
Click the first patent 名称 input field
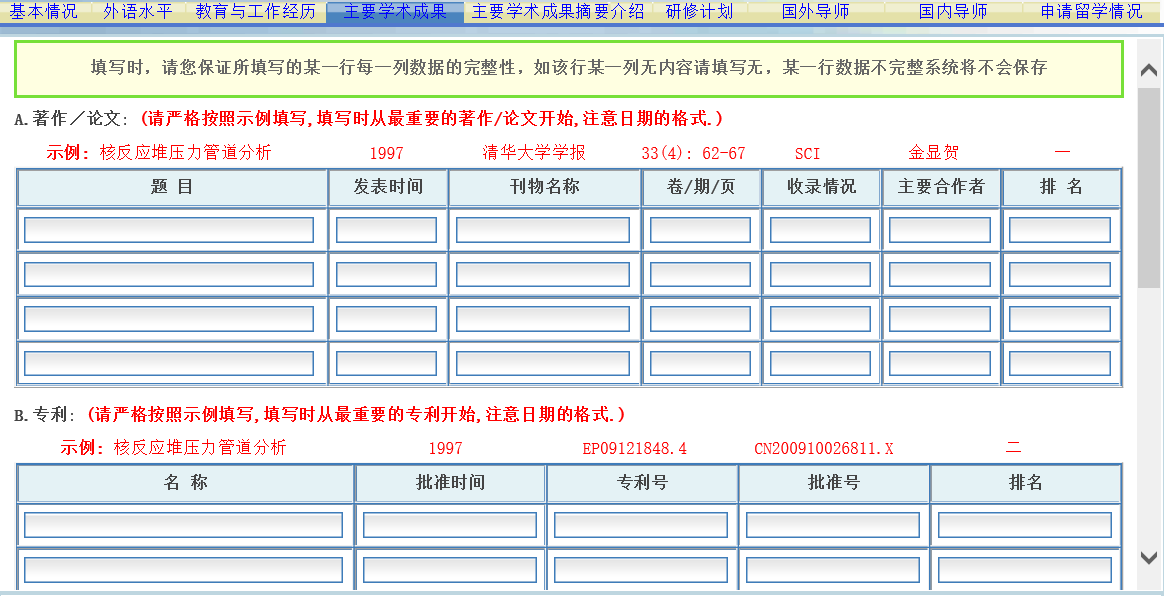tap(184, 524)
